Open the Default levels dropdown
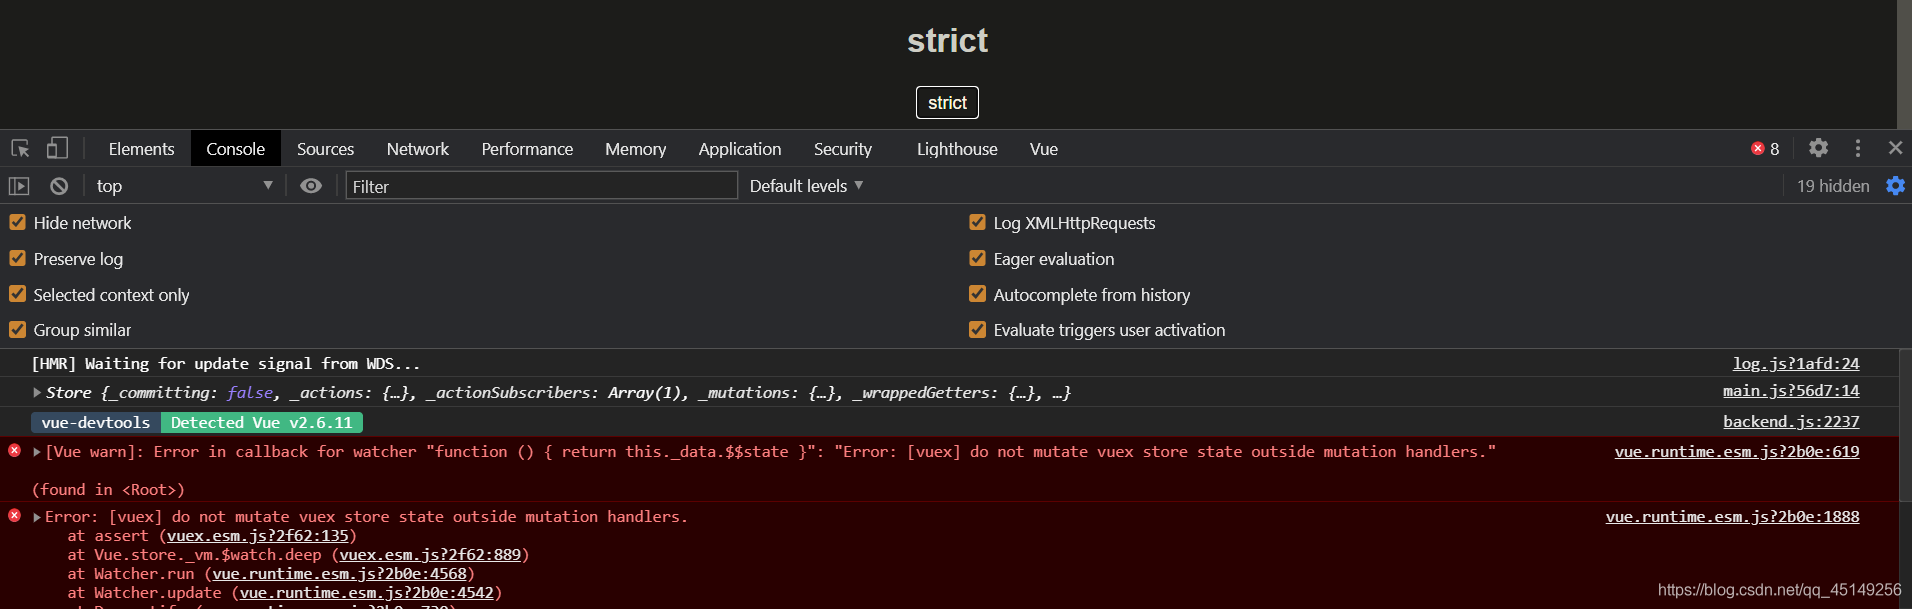The width and height of the screenshot is (1912, 609). tap(806, 186)
